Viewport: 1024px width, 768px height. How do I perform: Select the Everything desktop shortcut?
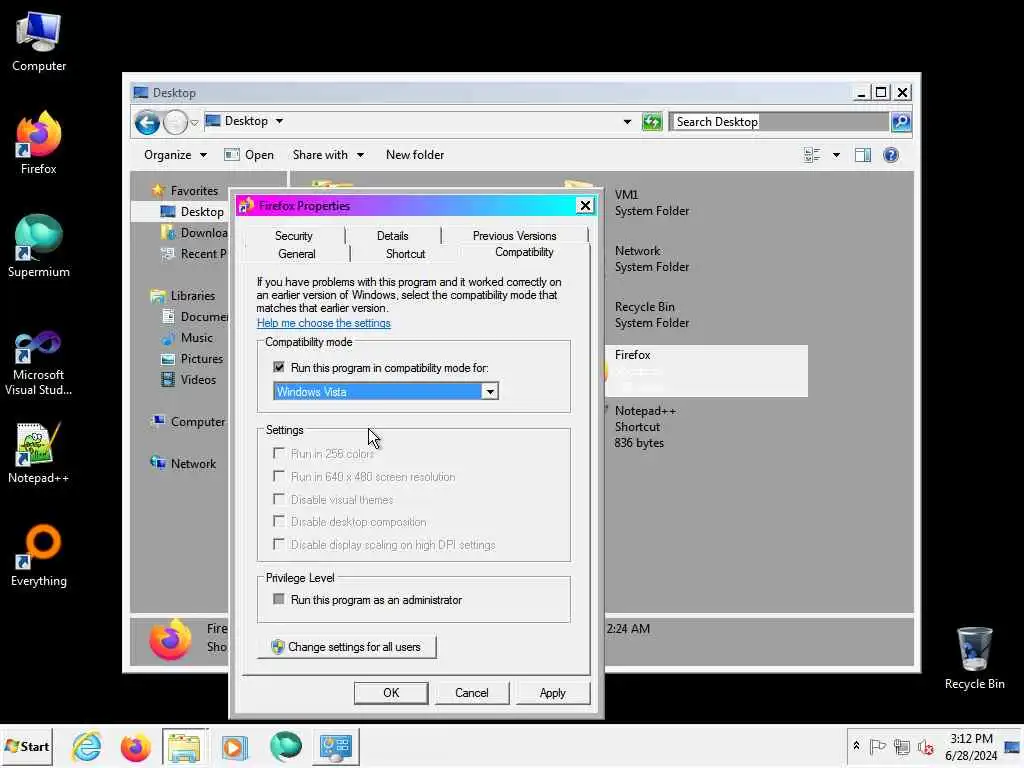point(39,555)
